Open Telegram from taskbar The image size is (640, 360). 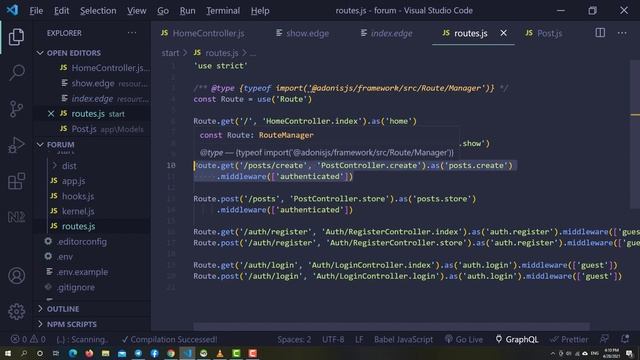[x=138, y=353]
